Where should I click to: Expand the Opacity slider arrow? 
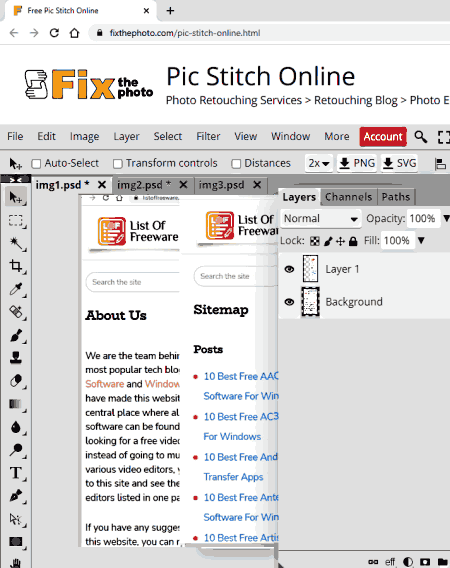tap(446, 218)
